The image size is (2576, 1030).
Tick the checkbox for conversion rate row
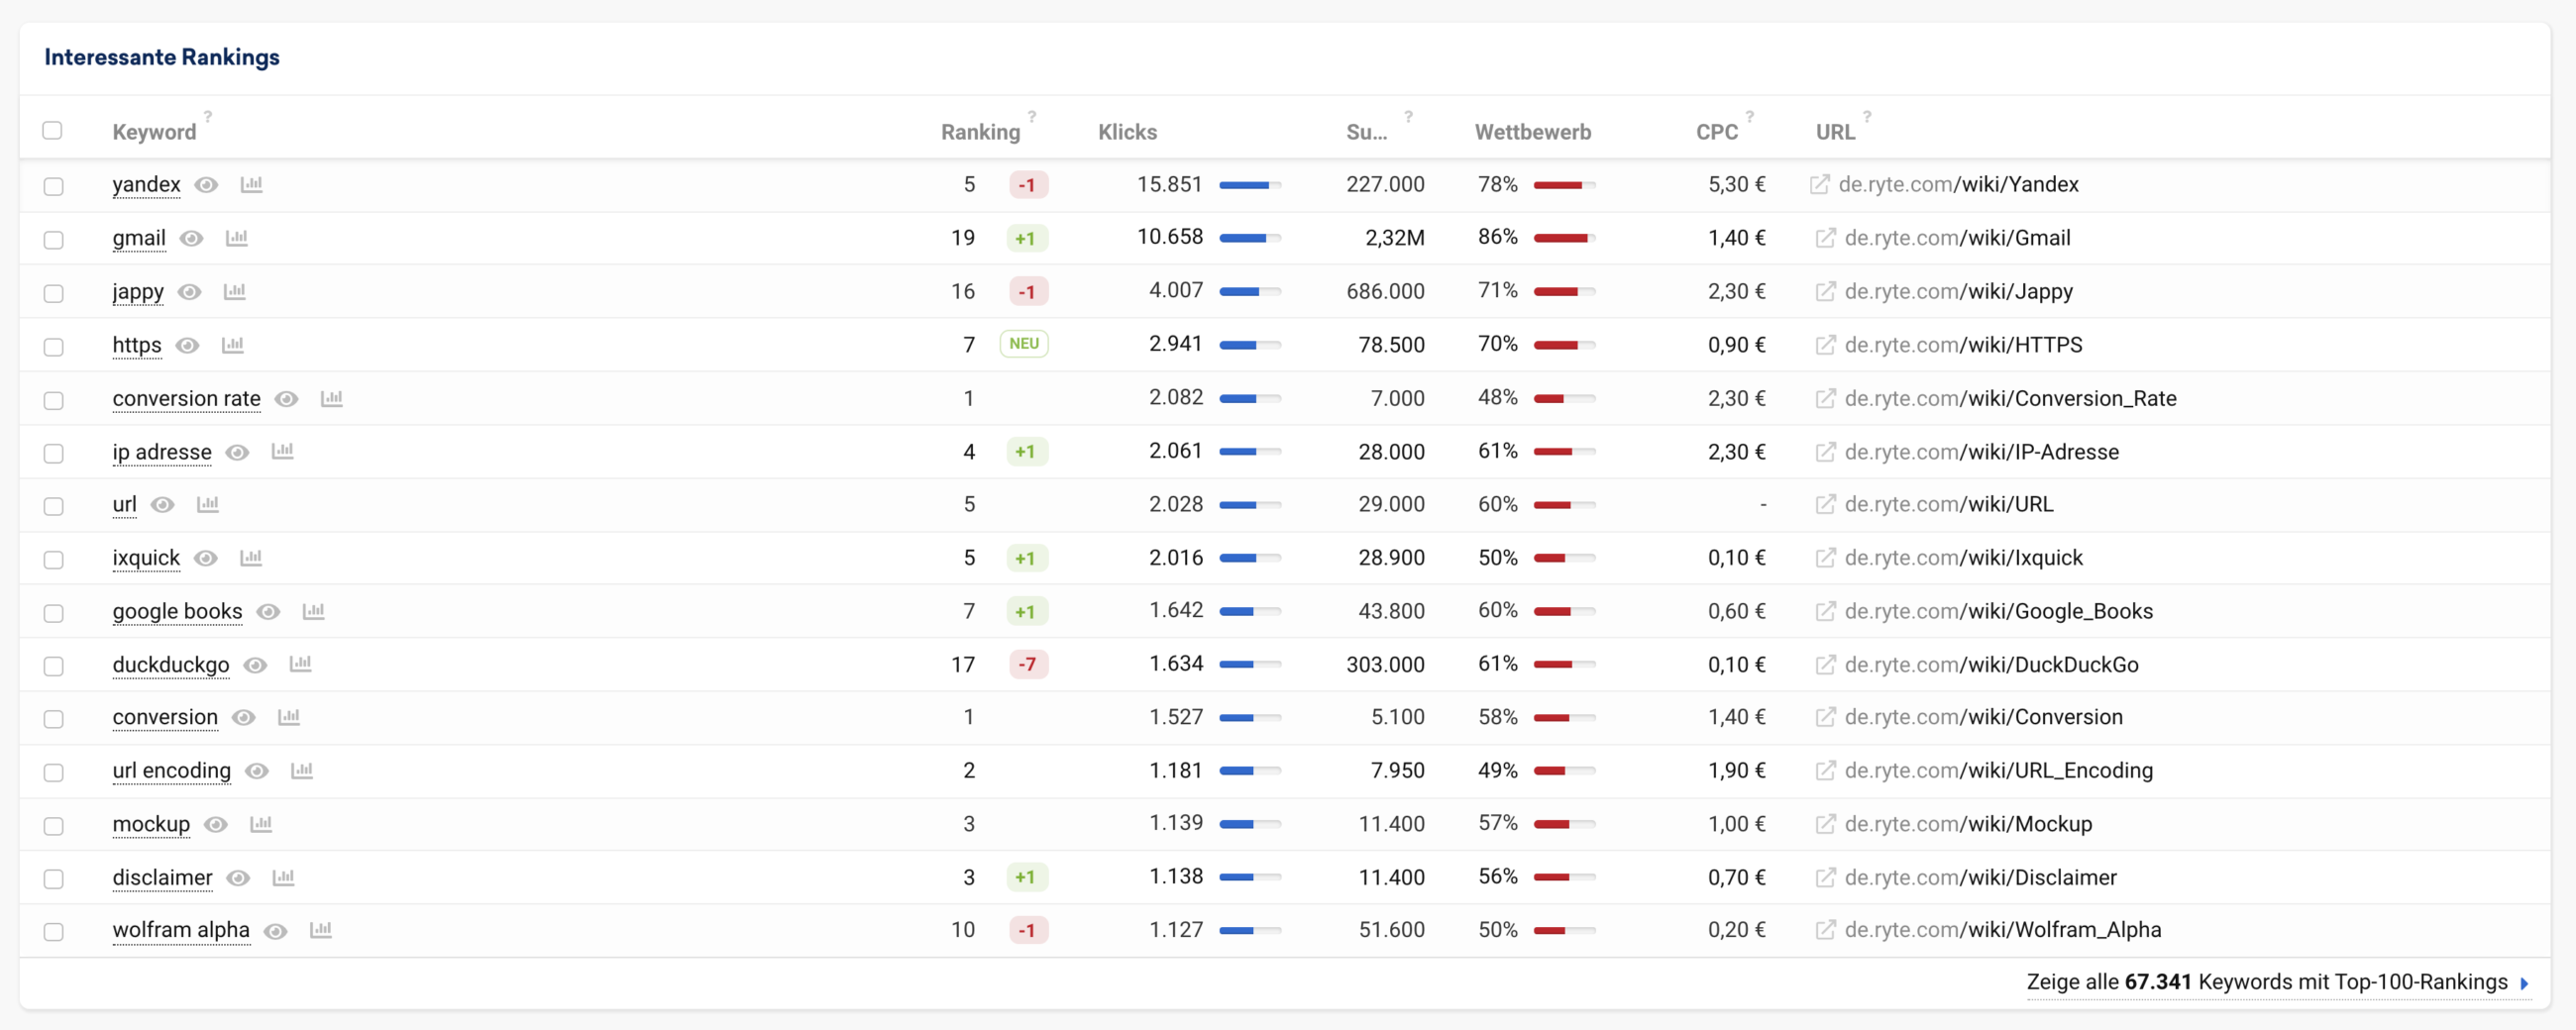[x=53, y=400]
